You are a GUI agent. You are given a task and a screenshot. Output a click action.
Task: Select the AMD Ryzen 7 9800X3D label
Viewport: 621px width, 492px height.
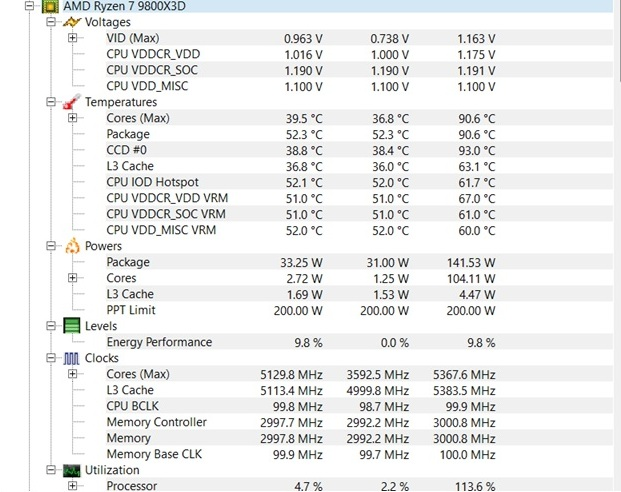124,6
